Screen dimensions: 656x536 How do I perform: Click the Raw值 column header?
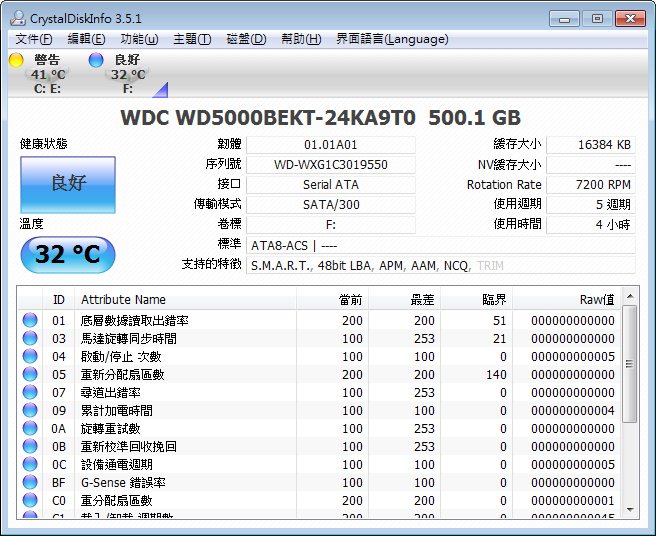pyautogui.click(x=566, y=300)
